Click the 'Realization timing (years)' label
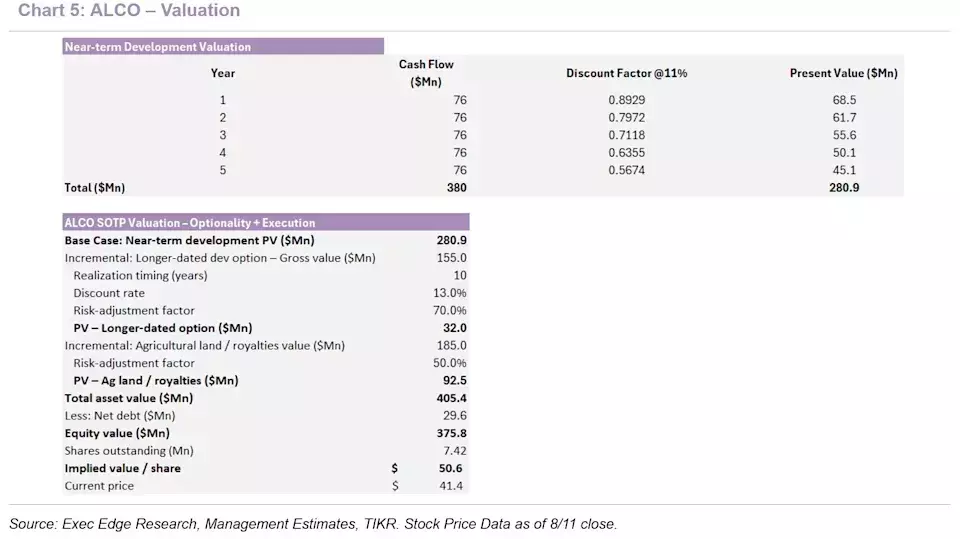 (x=140, y=276)
